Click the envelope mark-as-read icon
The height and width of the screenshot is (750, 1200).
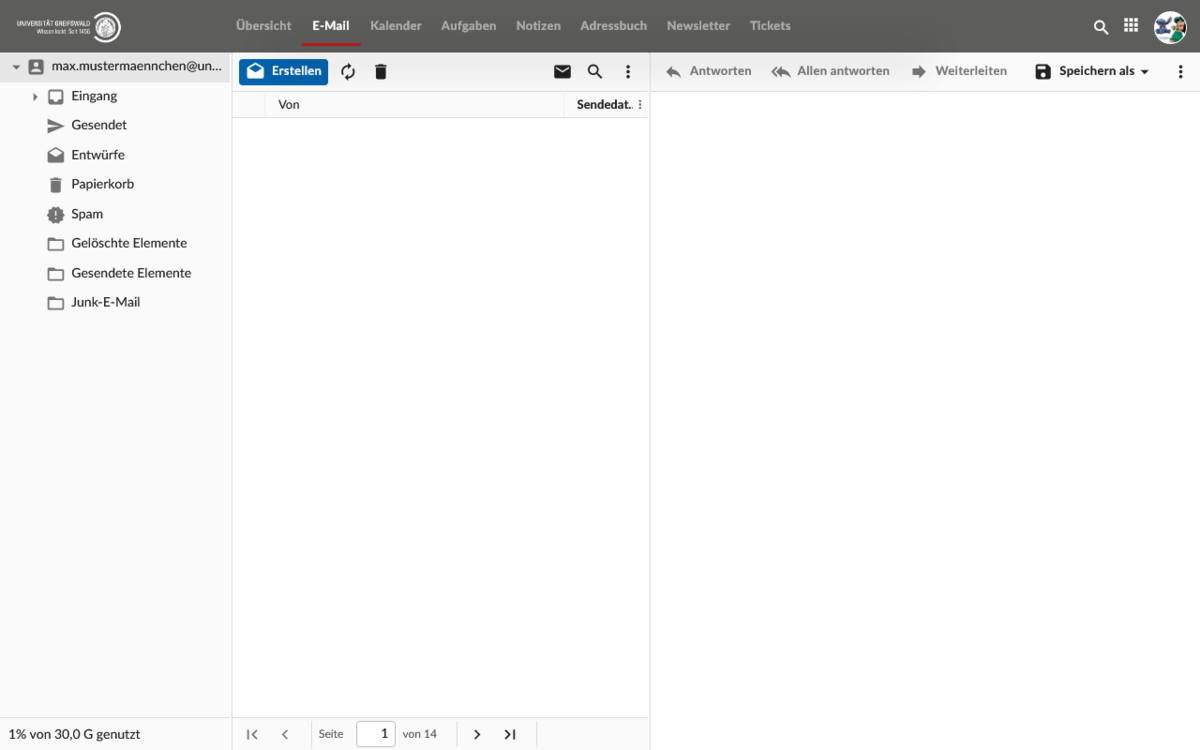[562, 72]
